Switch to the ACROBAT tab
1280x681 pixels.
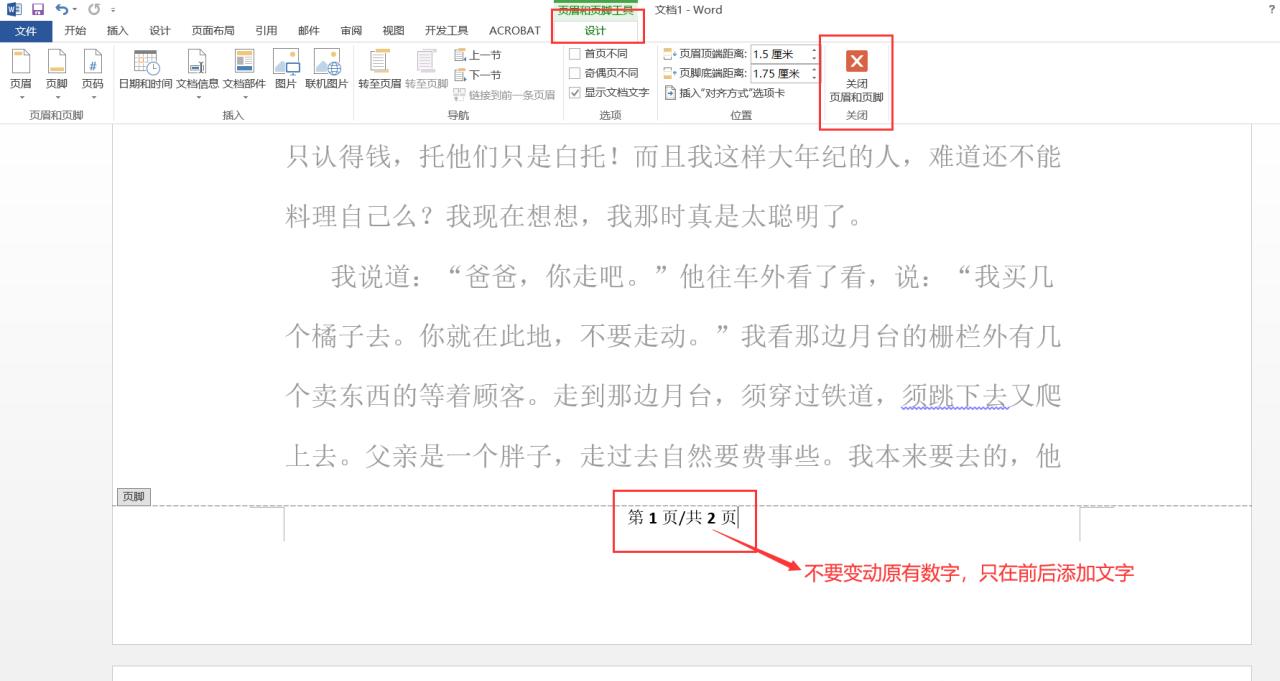[x=515, y=31]
